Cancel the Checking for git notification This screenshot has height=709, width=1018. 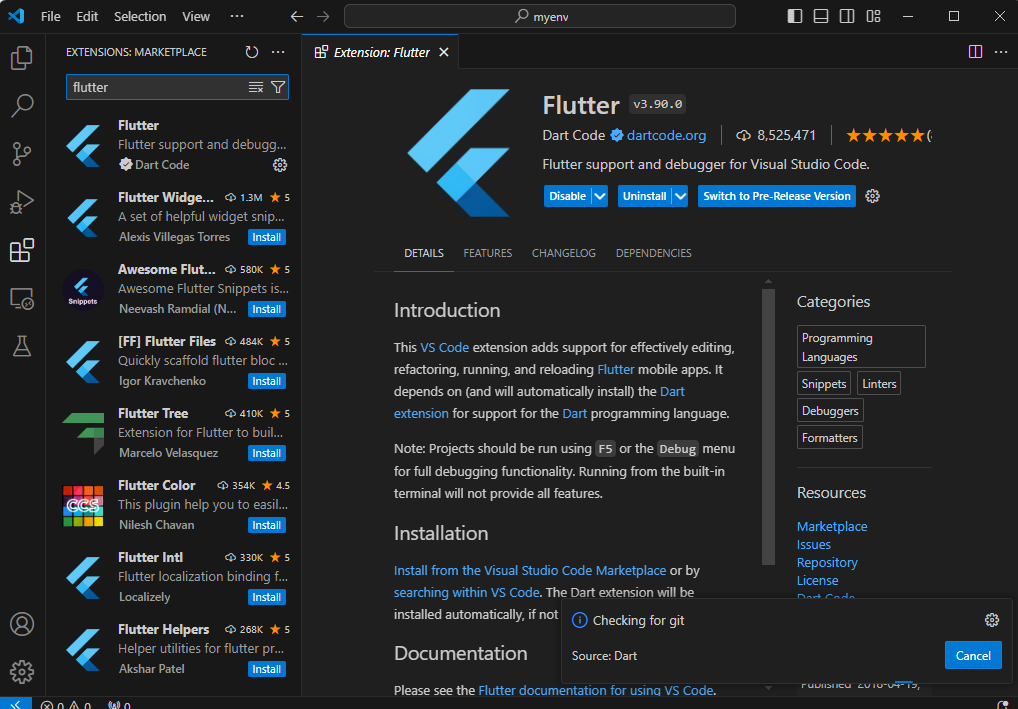[x=973, y=656]
